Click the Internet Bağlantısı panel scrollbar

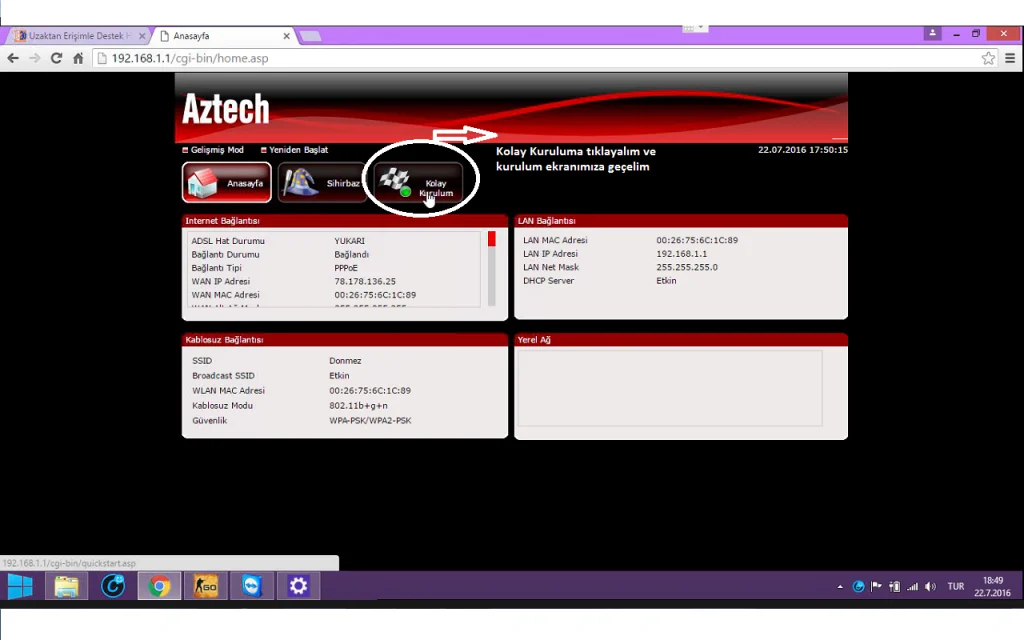492,268
